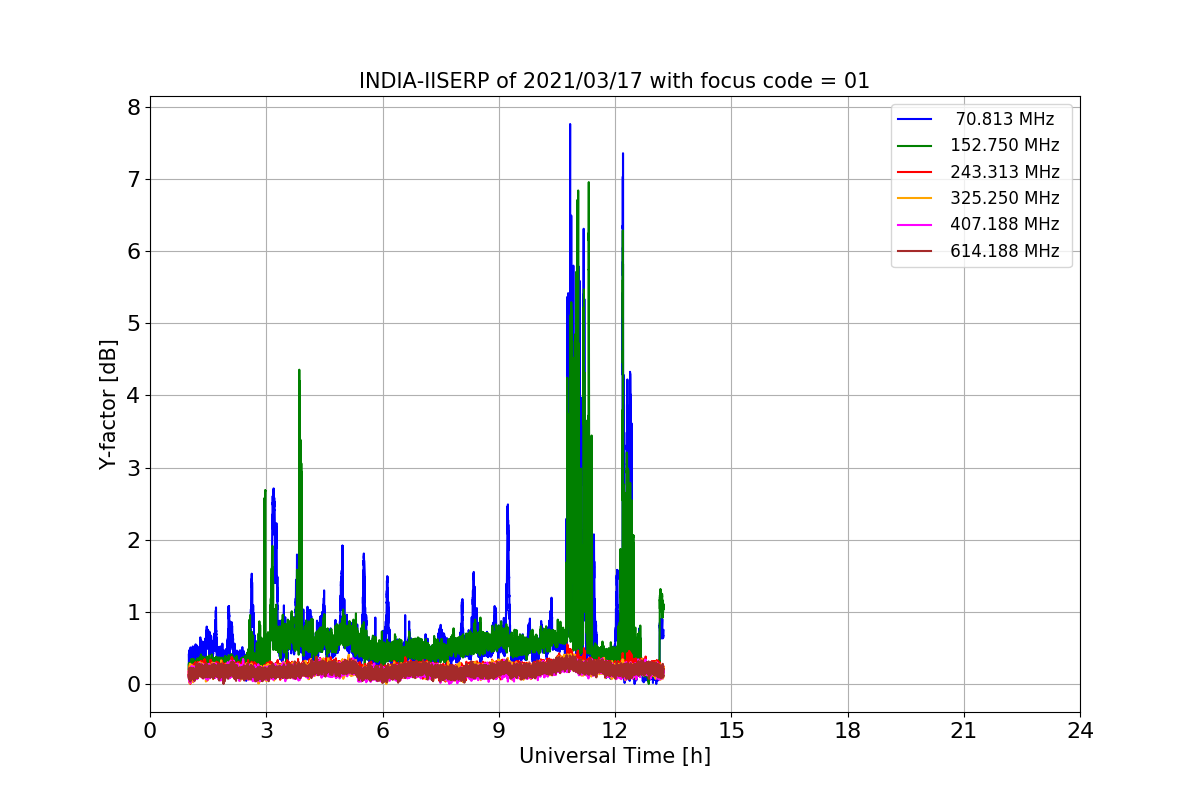The image size is (1200, 800).
Task: Click the 18 tick on the time axis
Action: tap(847, 731)
